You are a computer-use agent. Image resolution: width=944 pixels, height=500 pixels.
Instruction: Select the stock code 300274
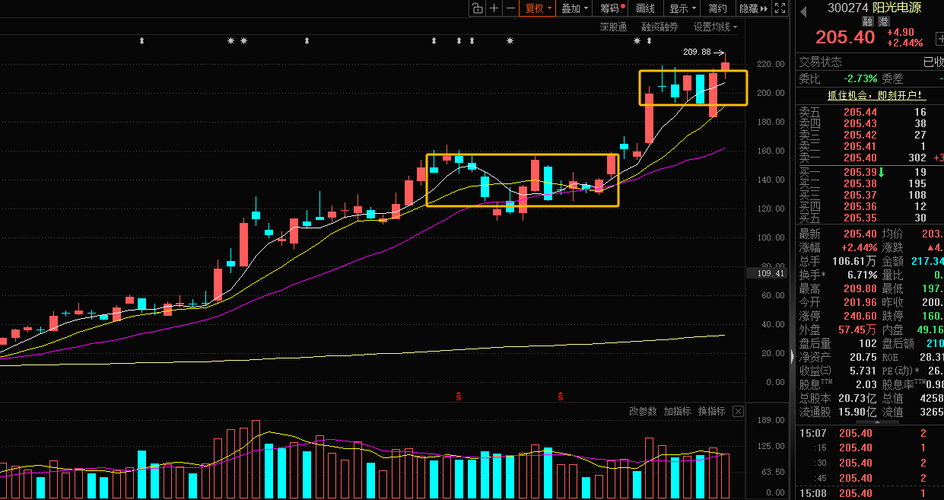tap(847, 8)
